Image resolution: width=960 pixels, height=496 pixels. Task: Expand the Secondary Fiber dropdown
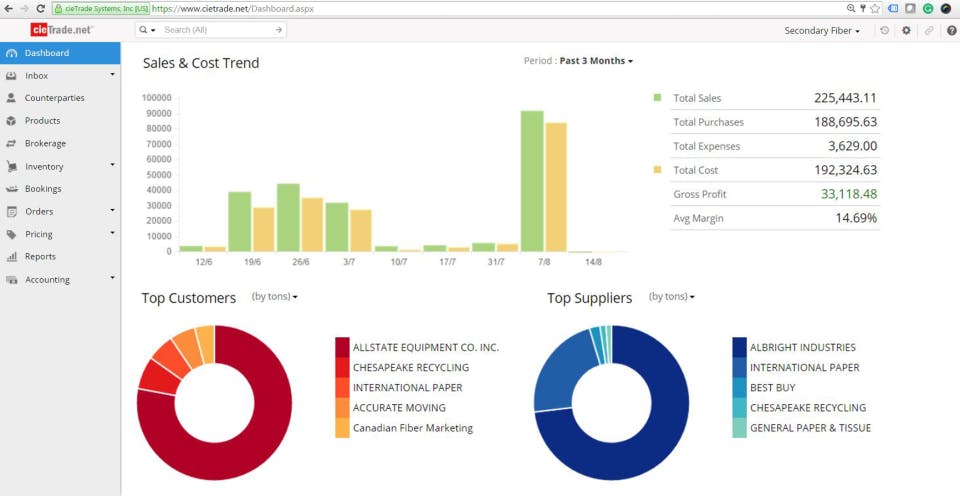coord(822,31)
